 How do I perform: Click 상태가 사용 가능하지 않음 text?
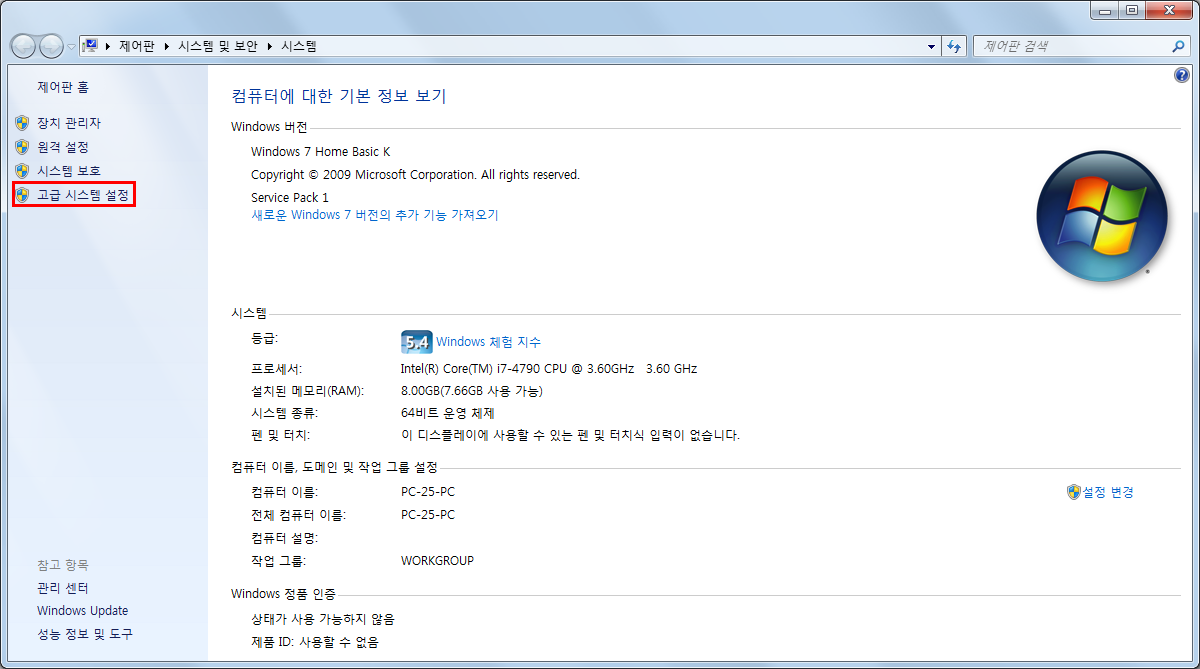point(323,619)
